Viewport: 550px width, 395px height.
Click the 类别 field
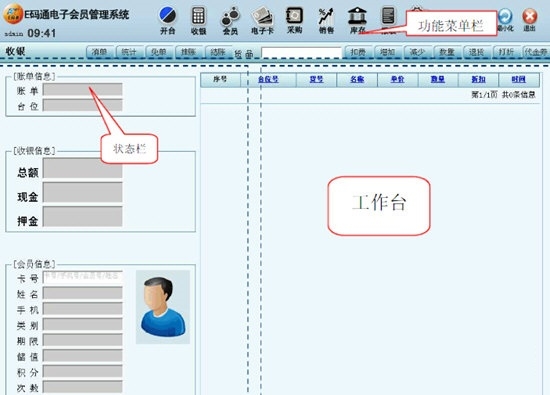tap(82, 324)
